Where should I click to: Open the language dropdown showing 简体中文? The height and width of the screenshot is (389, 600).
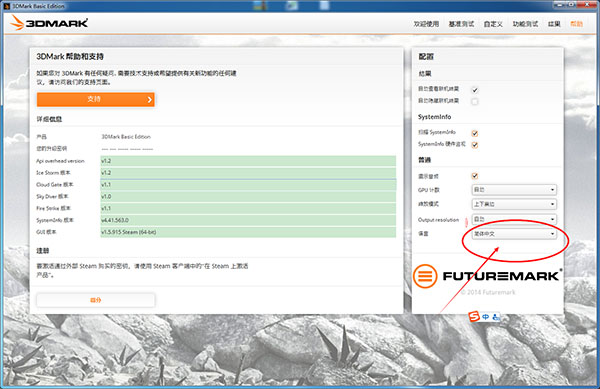pos(514,234)
